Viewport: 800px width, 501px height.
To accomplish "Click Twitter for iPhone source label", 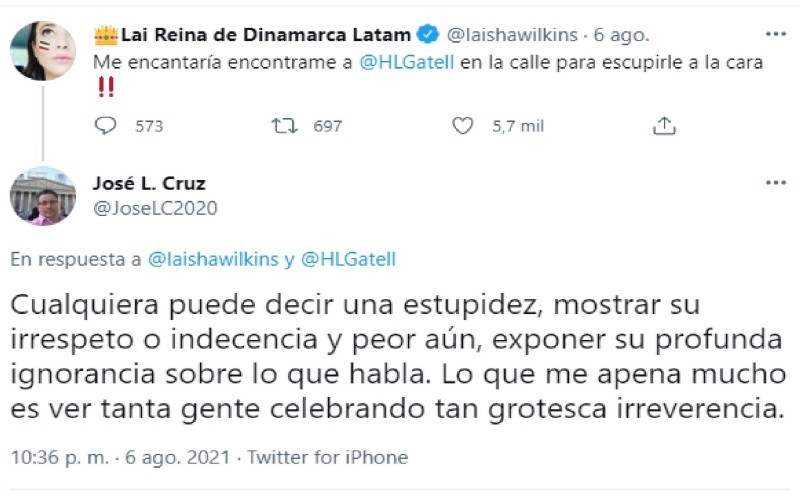I will pos(327,457).
